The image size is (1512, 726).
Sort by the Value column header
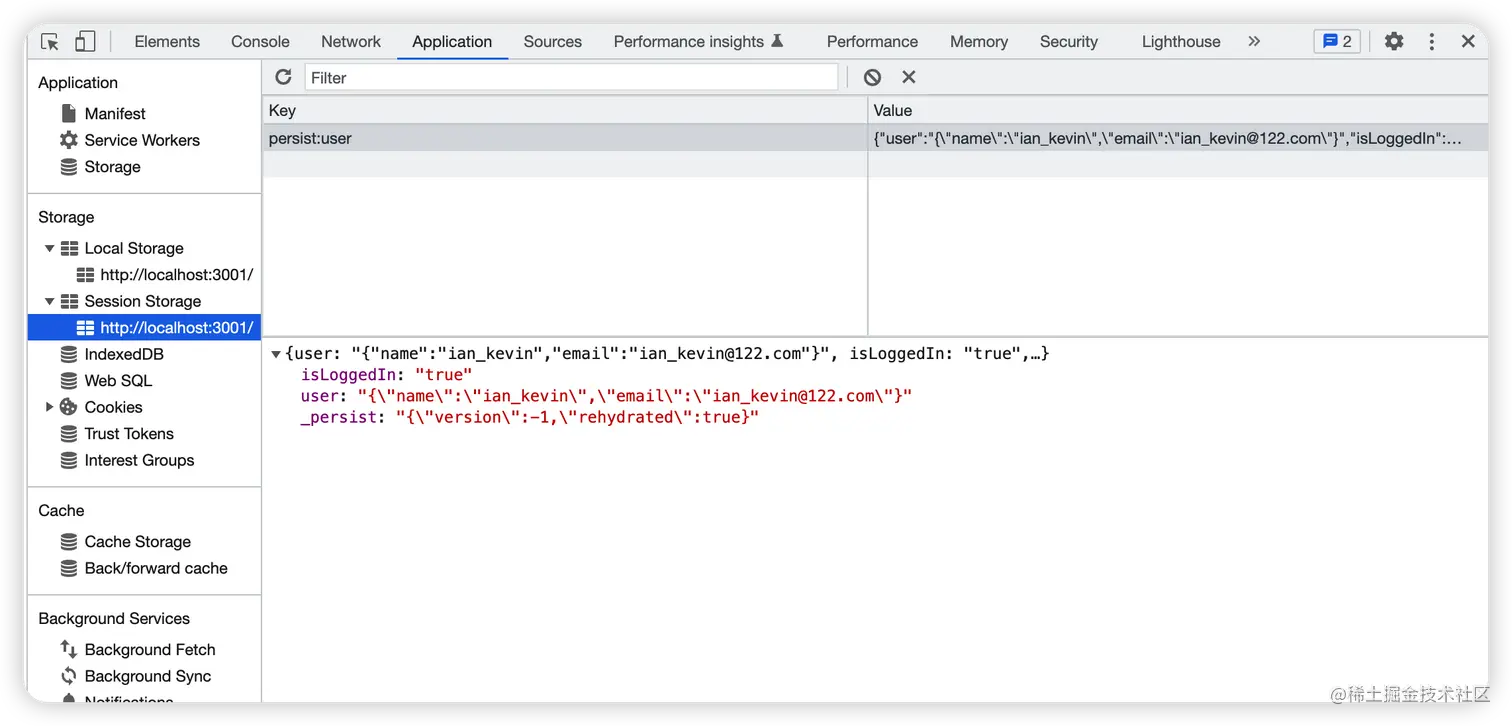(1178, 110)
